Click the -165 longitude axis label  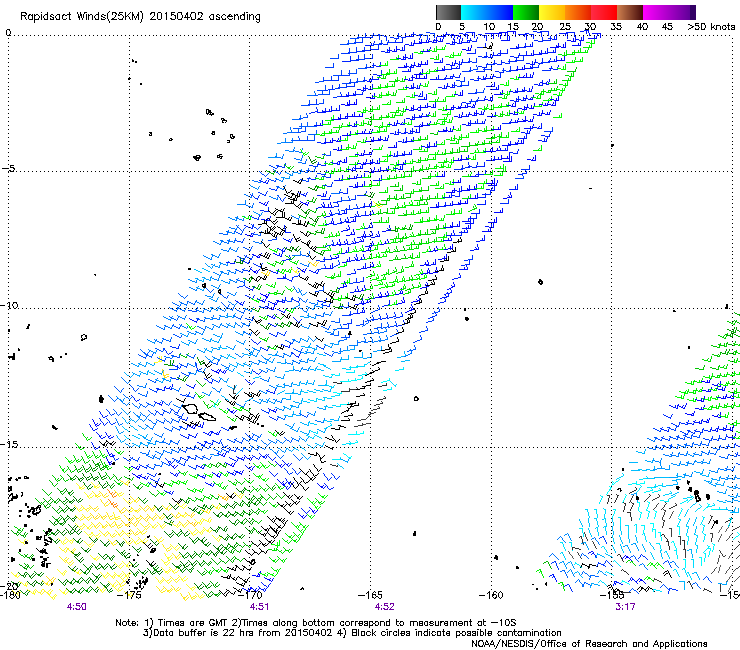tap(371, 595)
